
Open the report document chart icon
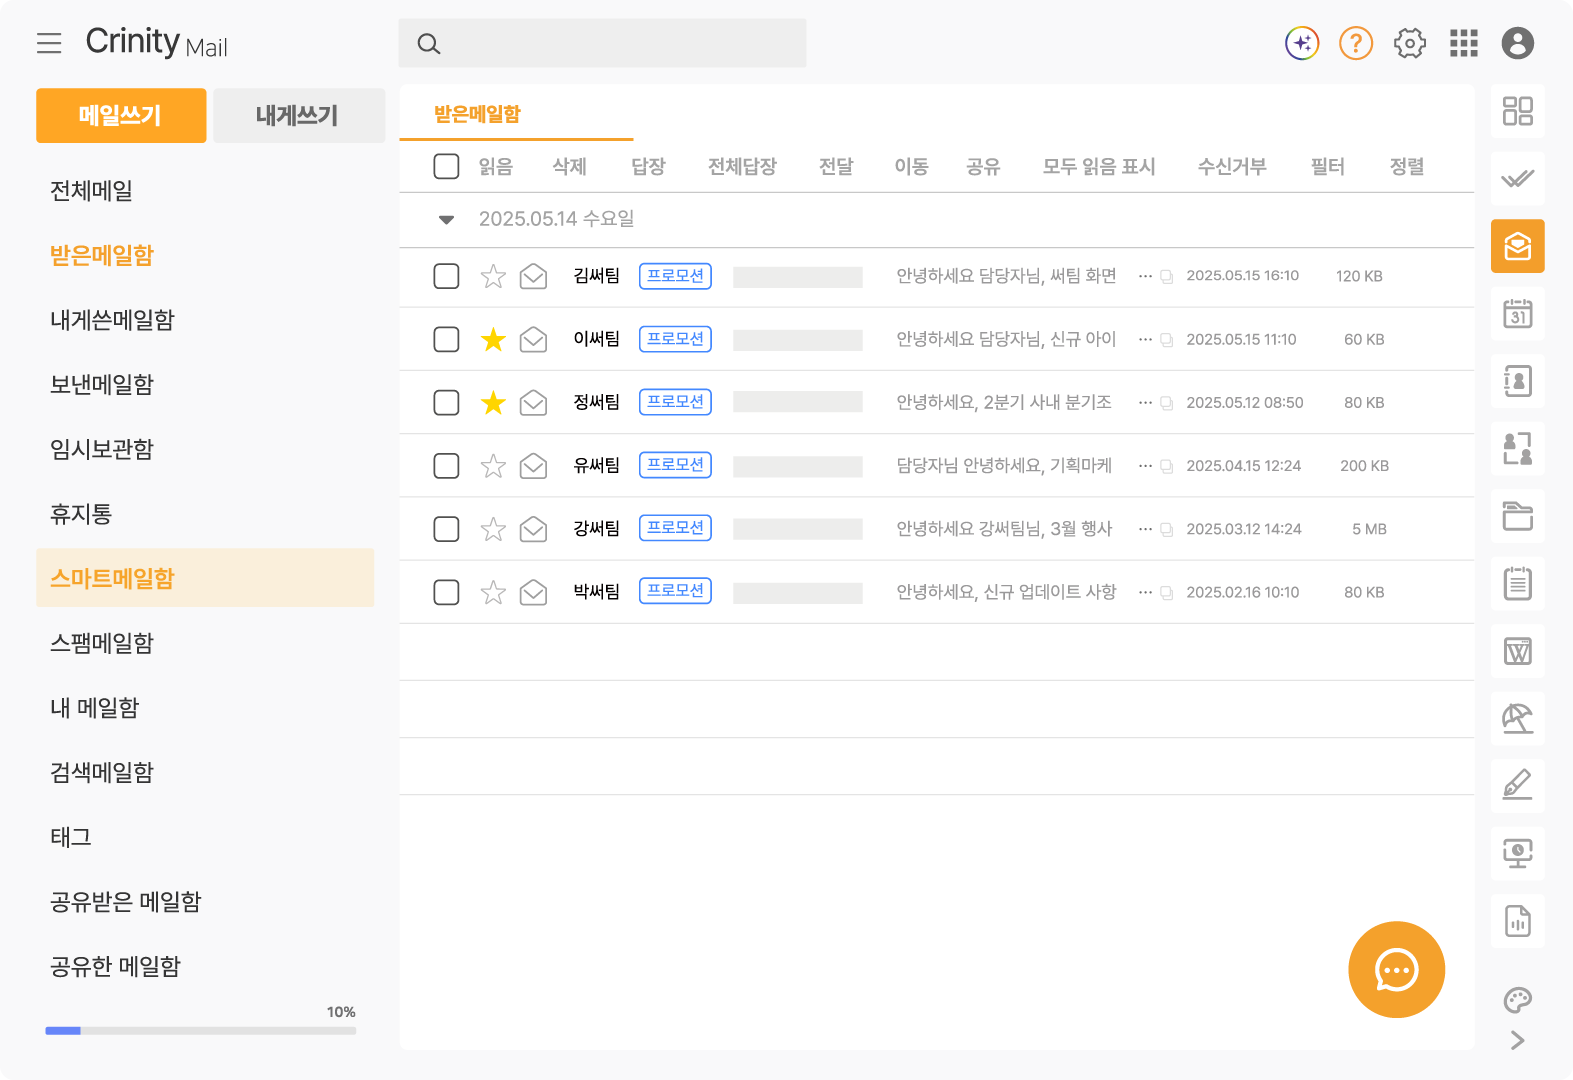tap(1518, 921)
